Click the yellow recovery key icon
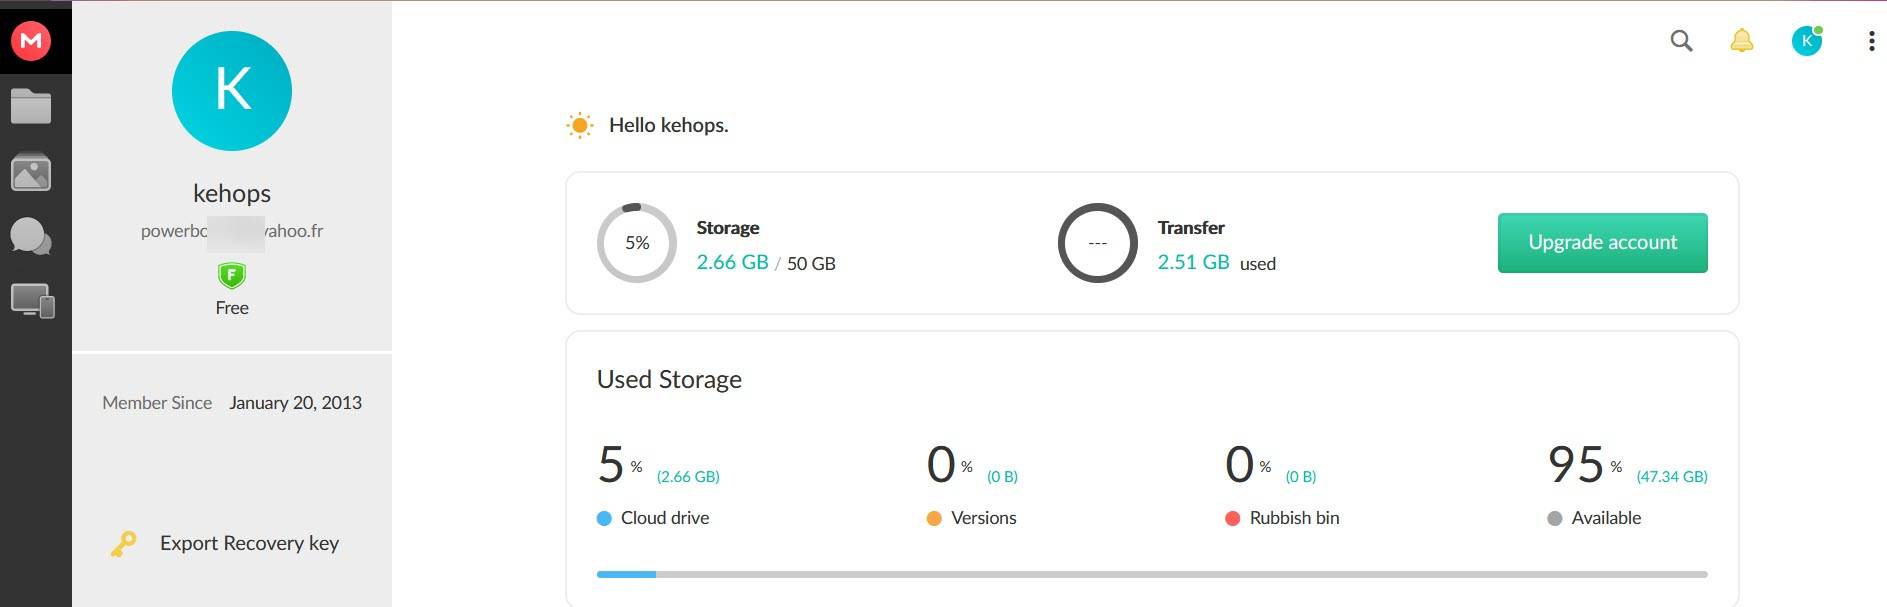This screenshot has height=607, width=1887. coord(123,544)
